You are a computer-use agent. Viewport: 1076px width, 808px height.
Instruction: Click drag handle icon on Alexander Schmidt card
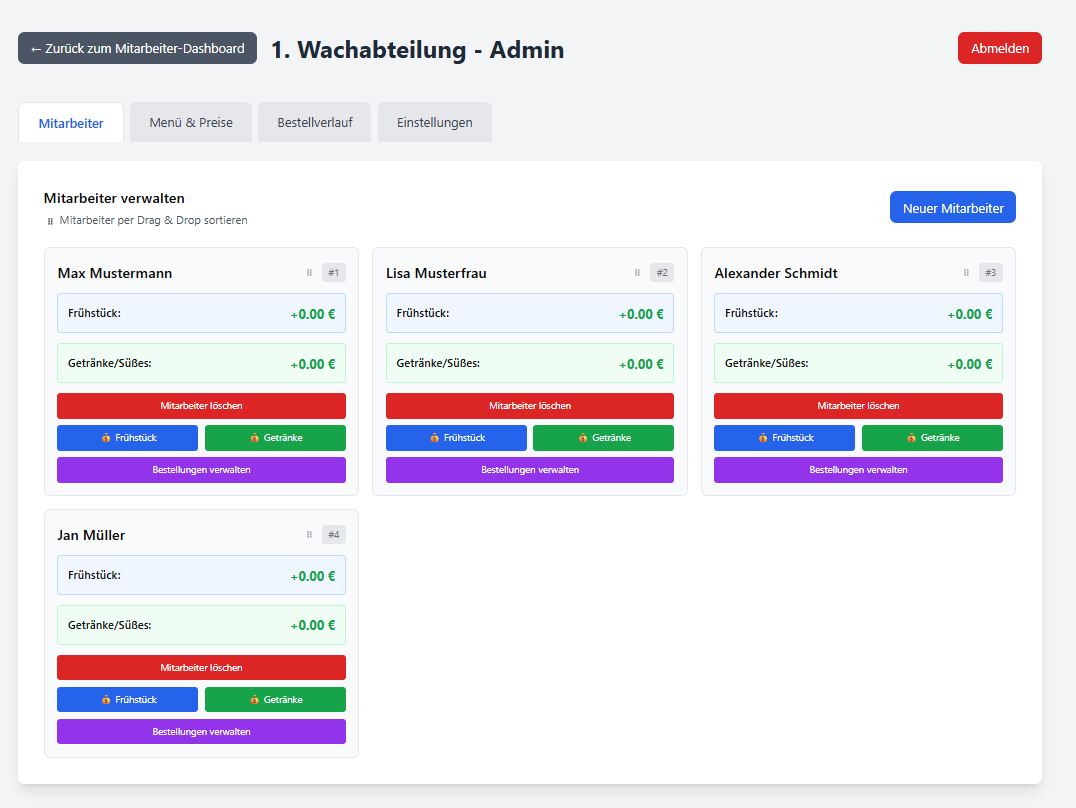(x=966, y=272)
